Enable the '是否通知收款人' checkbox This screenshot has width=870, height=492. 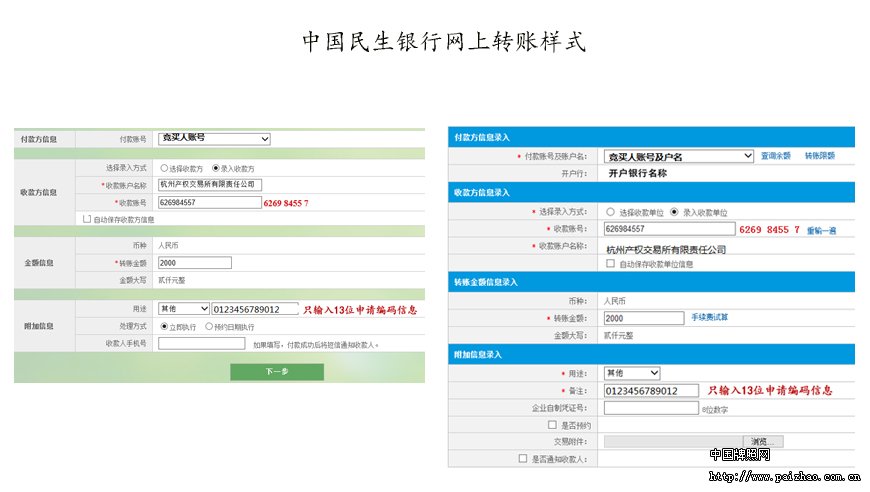[523, 459]
